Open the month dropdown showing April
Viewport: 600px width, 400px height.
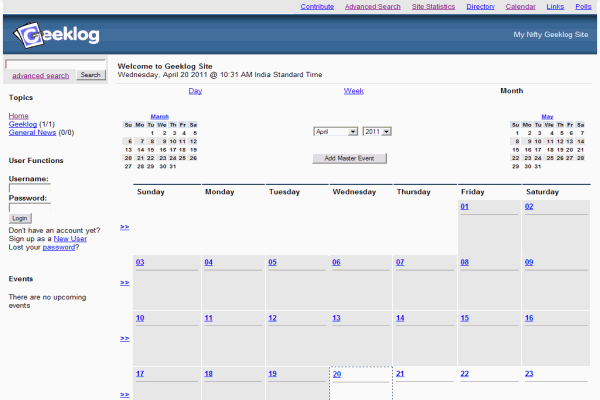coord(335,131)
